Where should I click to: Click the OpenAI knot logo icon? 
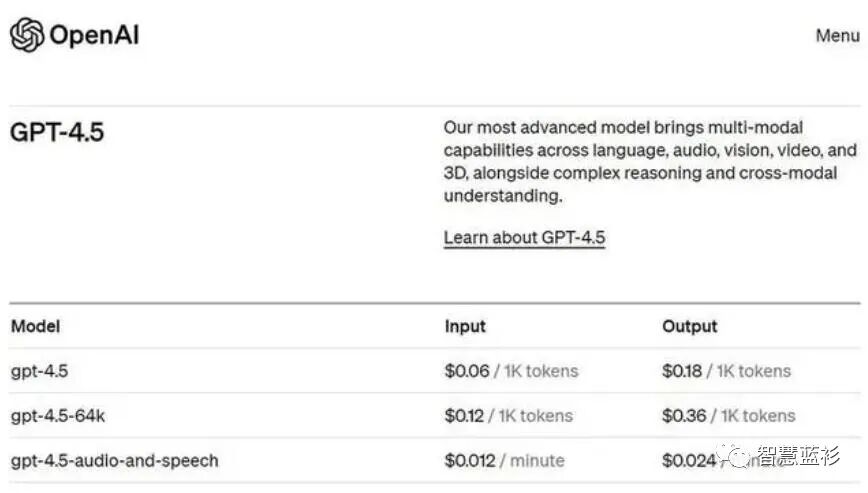click(27, 35)
